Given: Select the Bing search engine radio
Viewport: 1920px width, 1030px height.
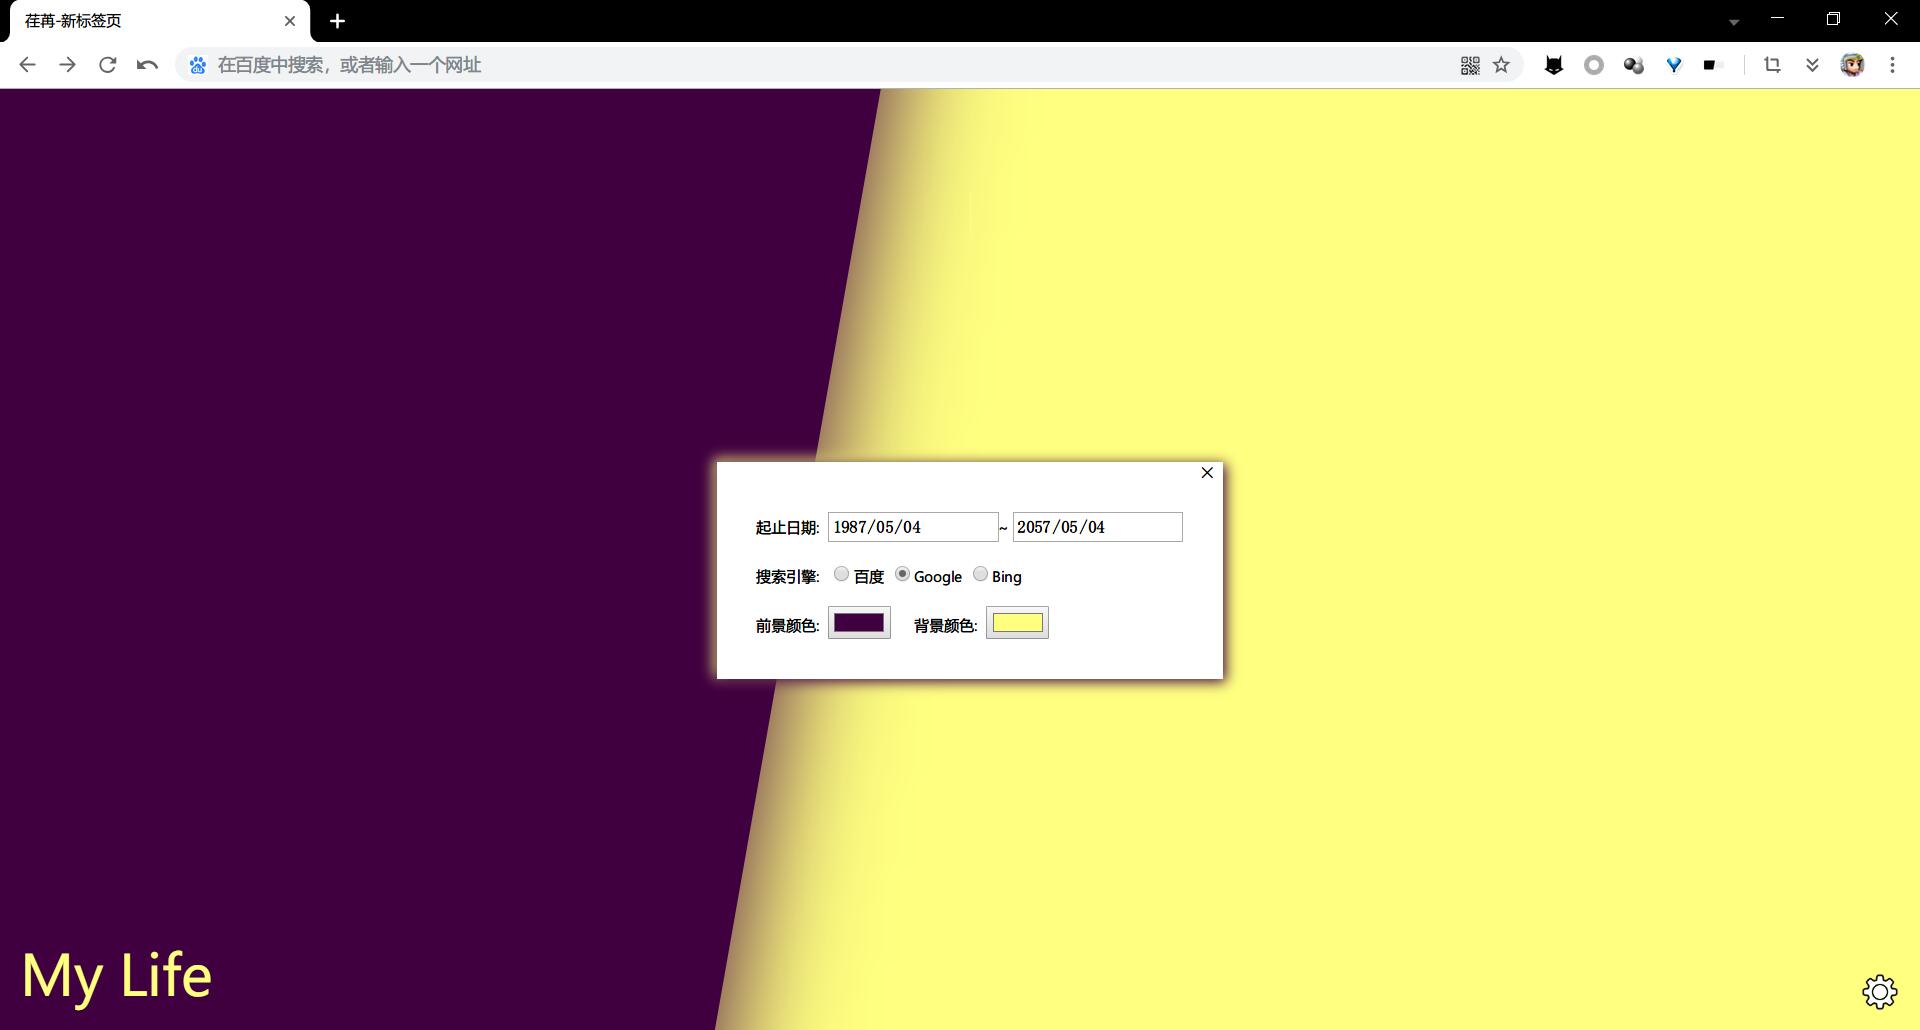Looking at the screenshot, I should click(x=980, y=574).
